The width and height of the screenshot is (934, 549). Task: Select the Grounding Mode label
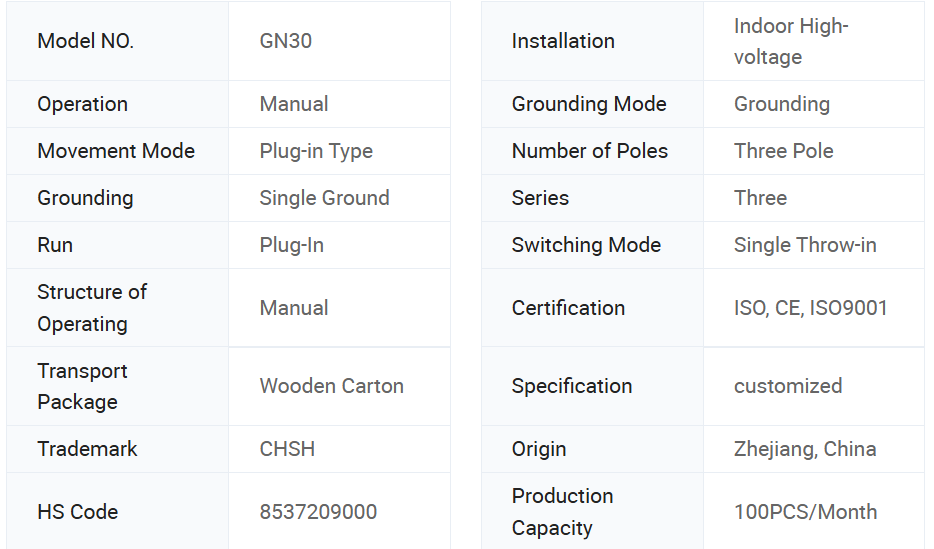[x=588, y=104]
